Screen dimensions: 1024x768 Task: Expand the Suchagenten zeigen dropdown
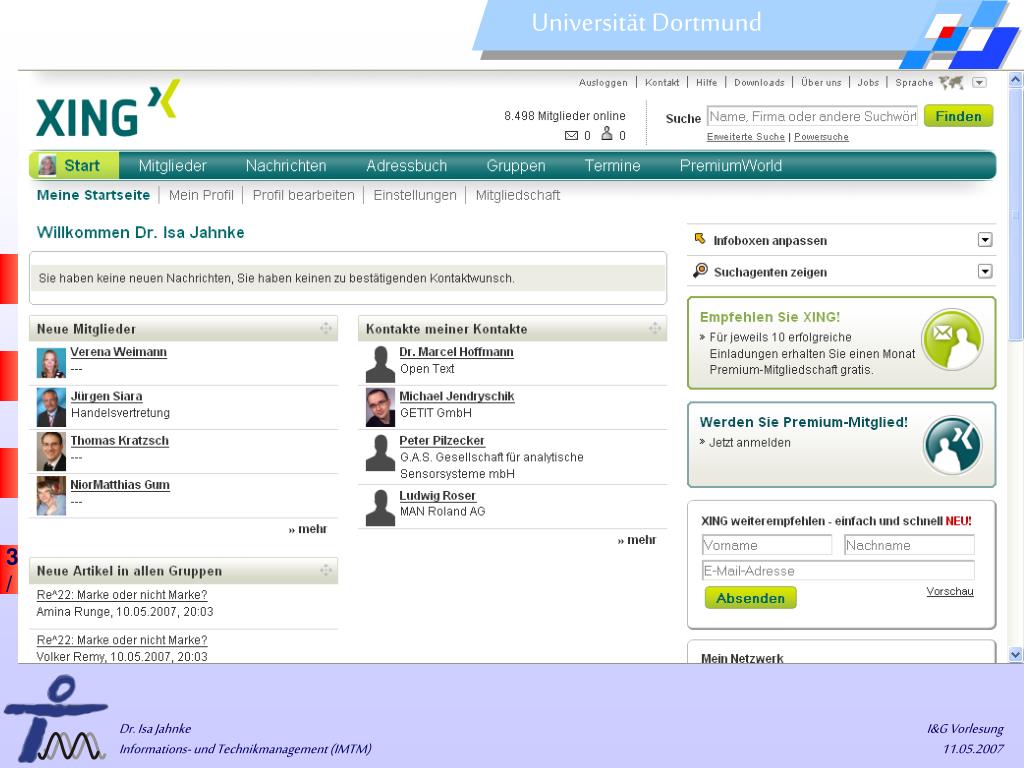[x=985, y=271]
